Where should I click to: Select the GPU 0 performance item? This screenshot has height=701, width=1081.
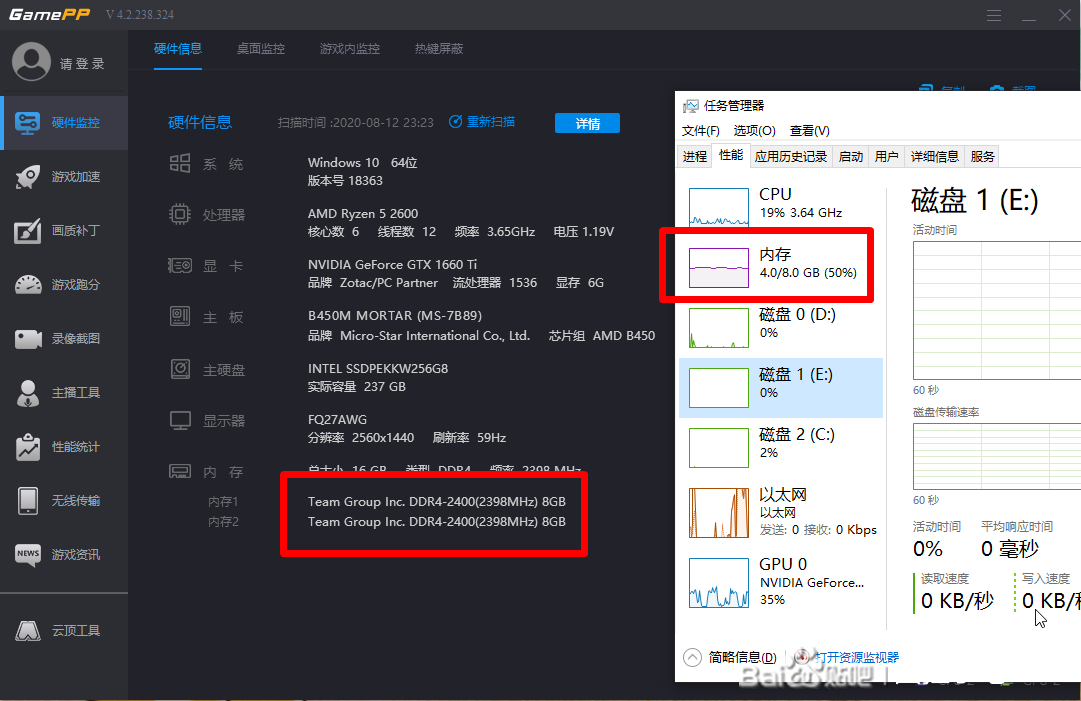tap(780, 582)
